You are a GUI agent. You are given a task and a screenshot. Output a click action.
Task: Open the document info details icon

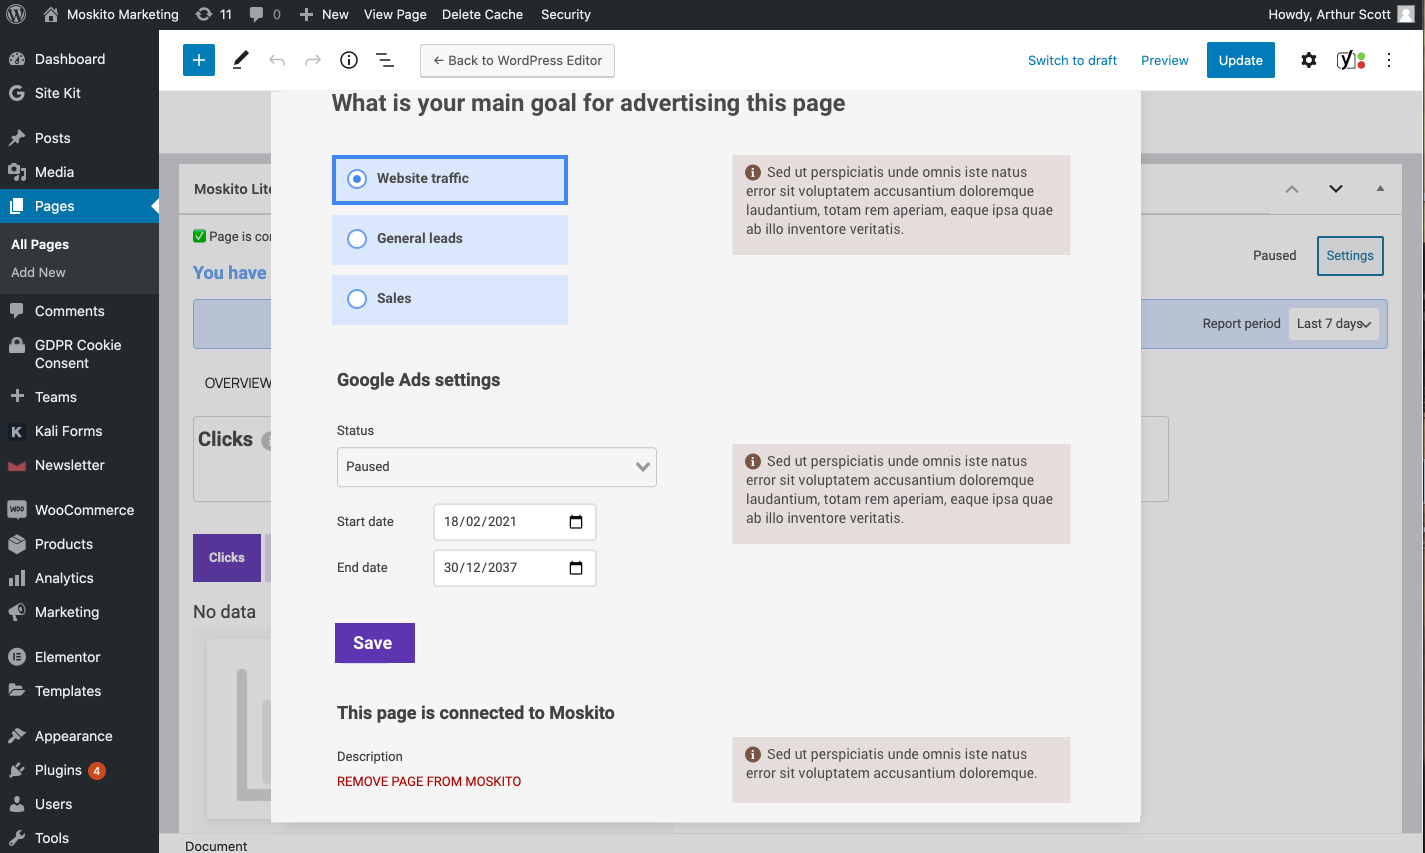pyautogui.click(x=349, y=60)
